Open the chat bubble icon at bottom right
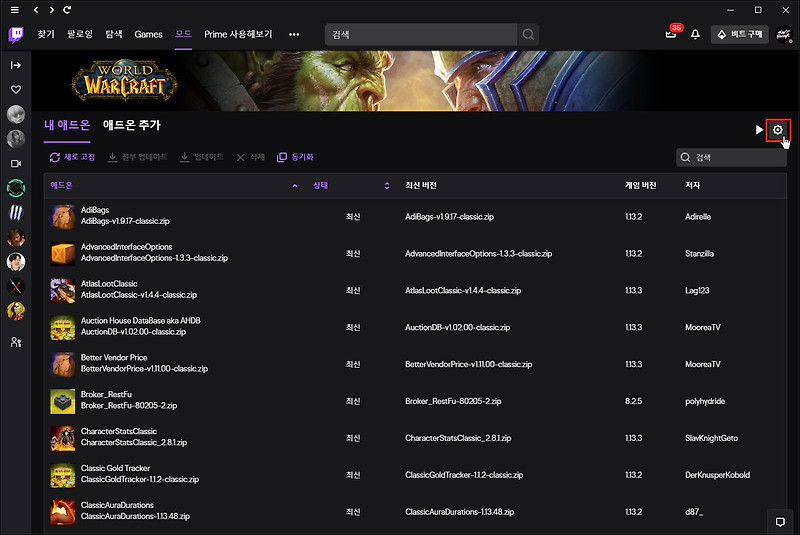Image resolution: width=800 pixels, height=535 pixels. coord(780,522)
